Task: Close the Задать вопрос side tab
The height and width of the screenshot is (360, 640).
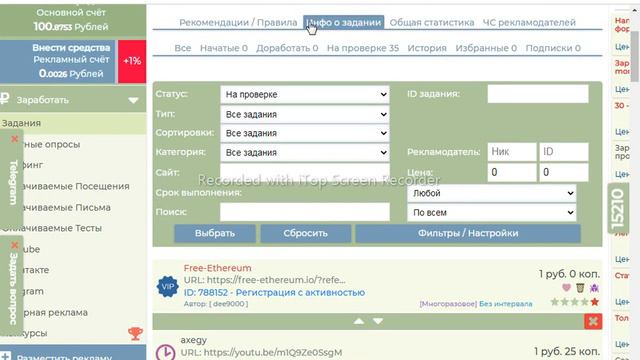Action: click(15, 245)
